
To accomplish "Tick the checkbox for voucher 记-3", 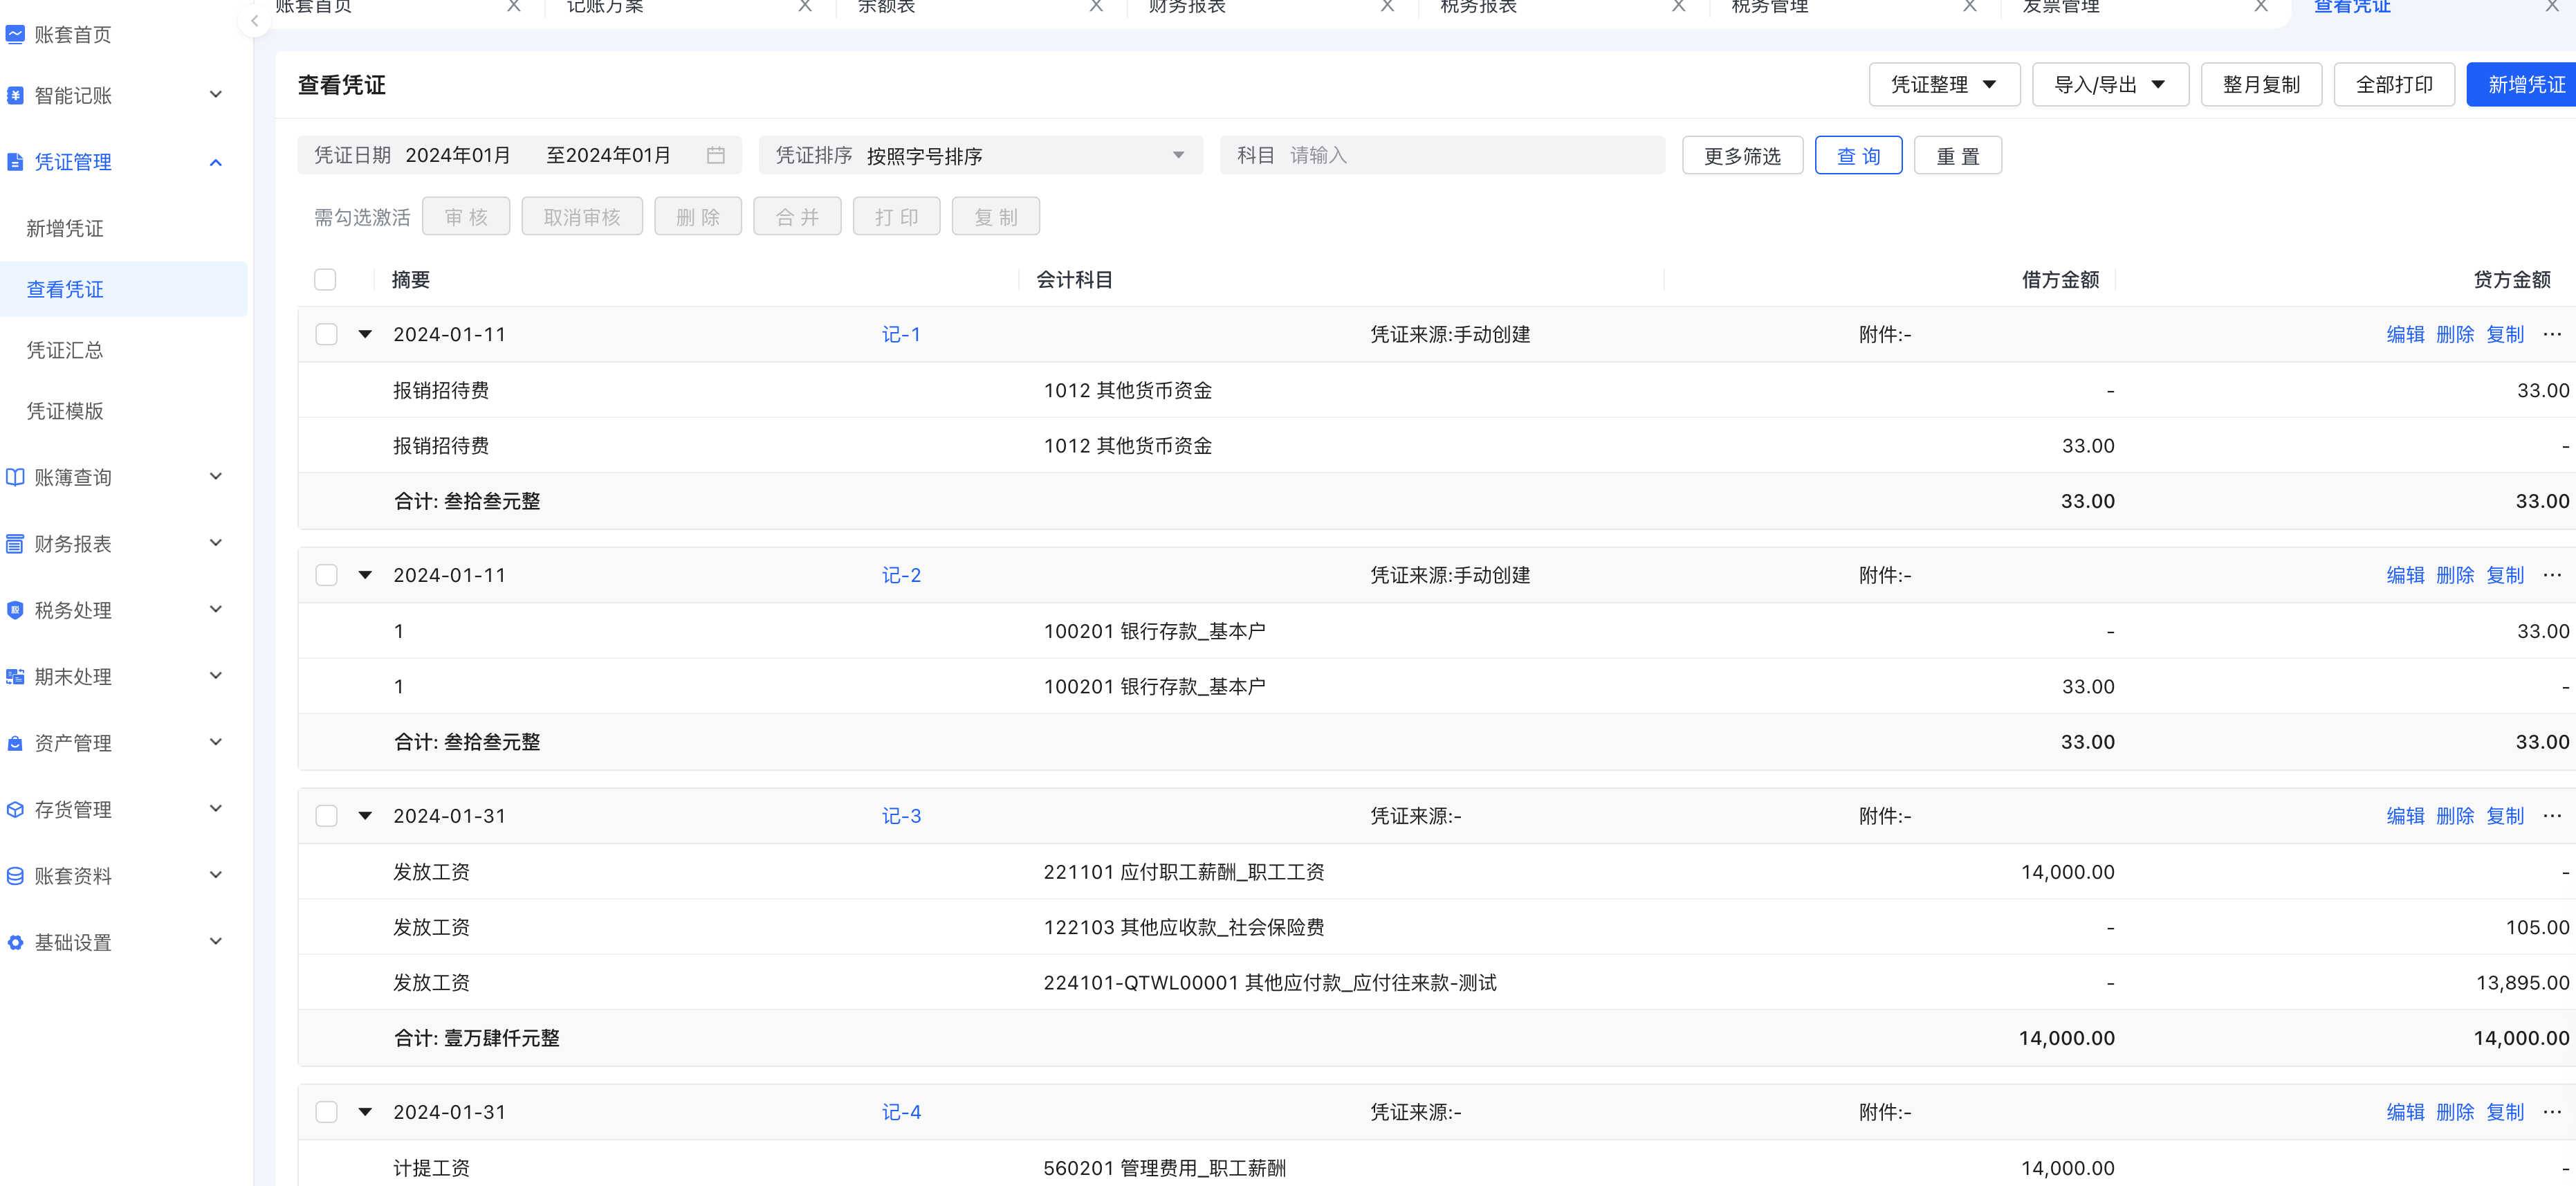I will click(326, 816).
